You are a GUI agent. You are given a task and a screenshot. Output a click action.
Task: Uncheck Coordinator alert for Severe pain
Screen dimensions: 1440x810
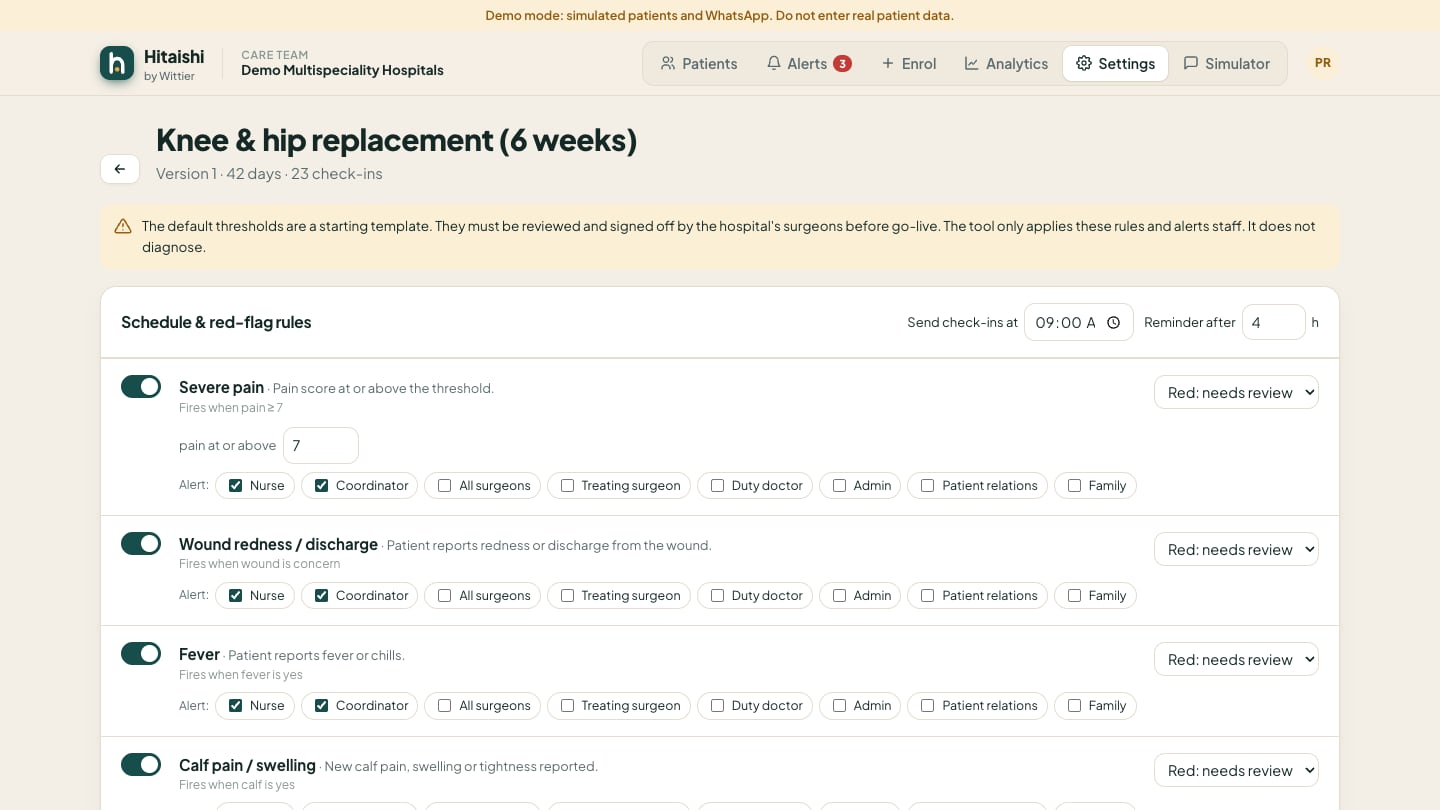[x=322, y=486]
